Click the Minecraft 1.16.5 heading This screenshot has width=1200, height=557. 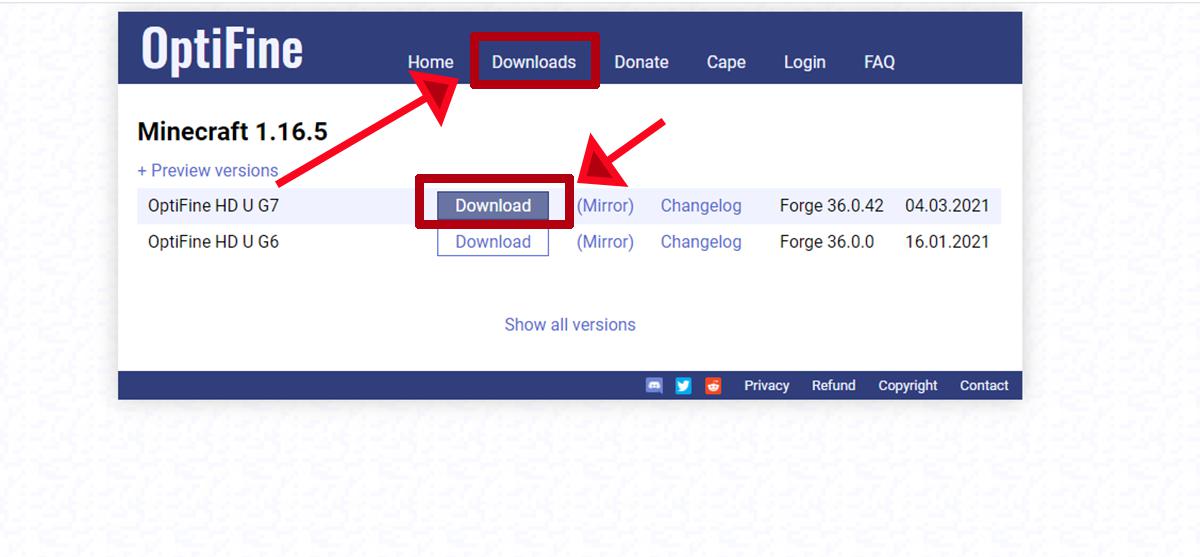[232, 131]
